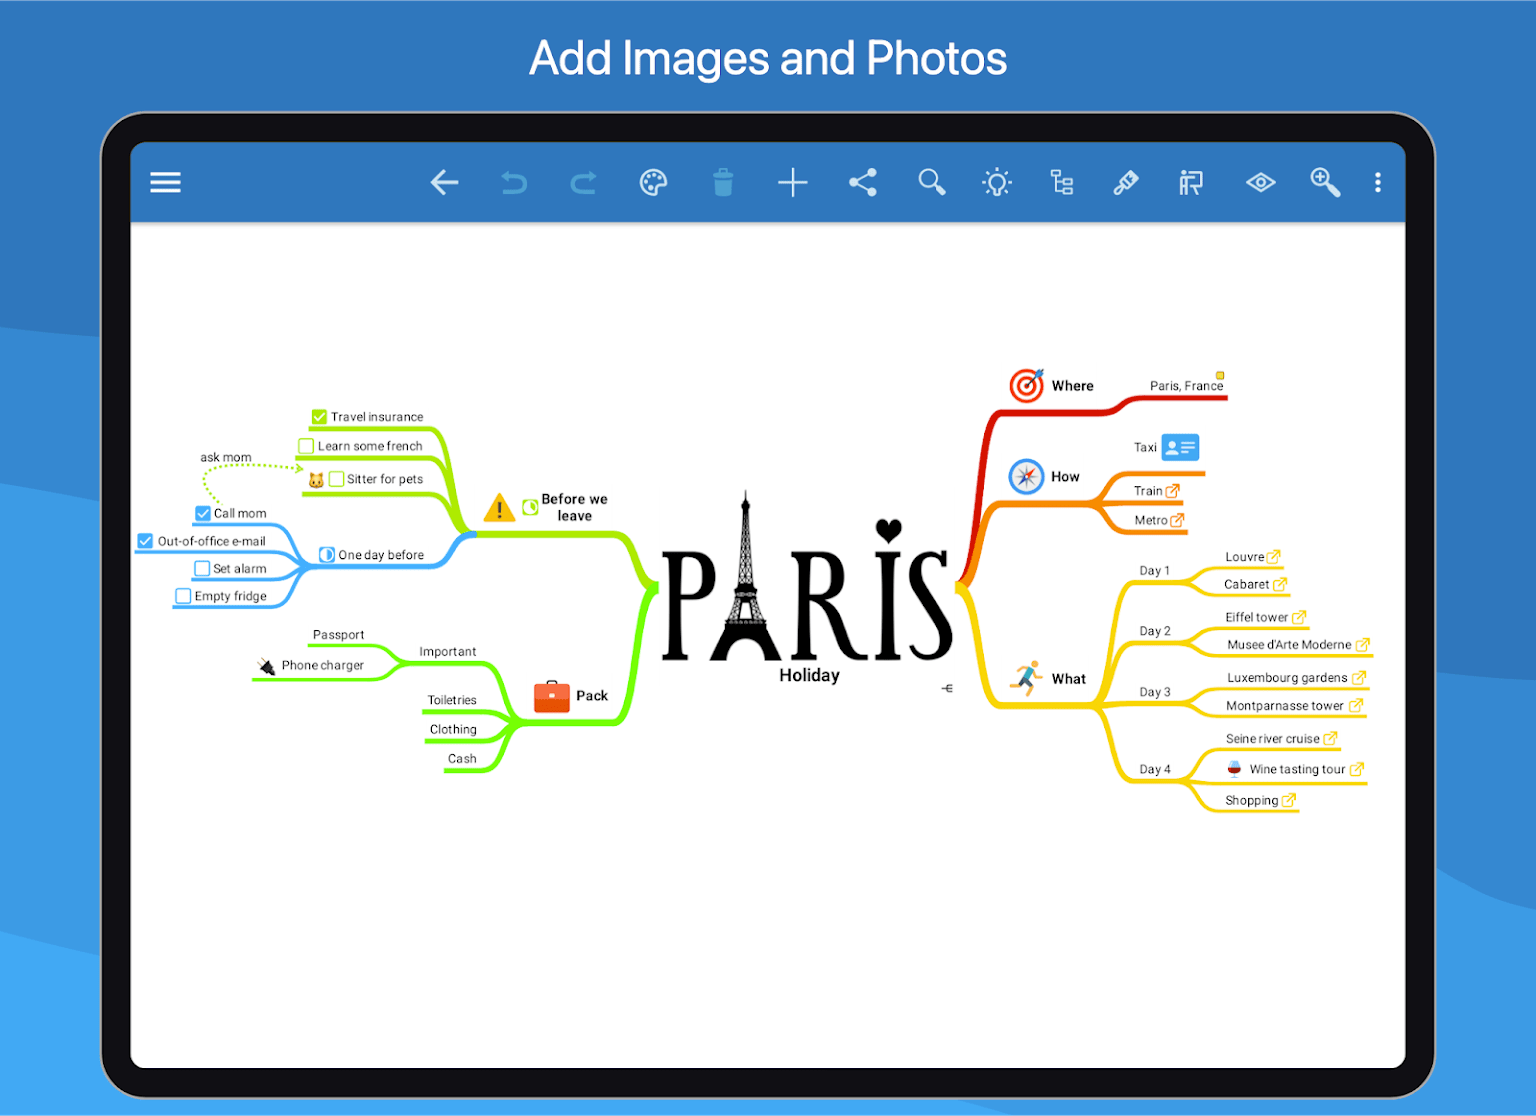
Task: Click the orange briefcase Pack icon
Action: [x=552, y=696]
